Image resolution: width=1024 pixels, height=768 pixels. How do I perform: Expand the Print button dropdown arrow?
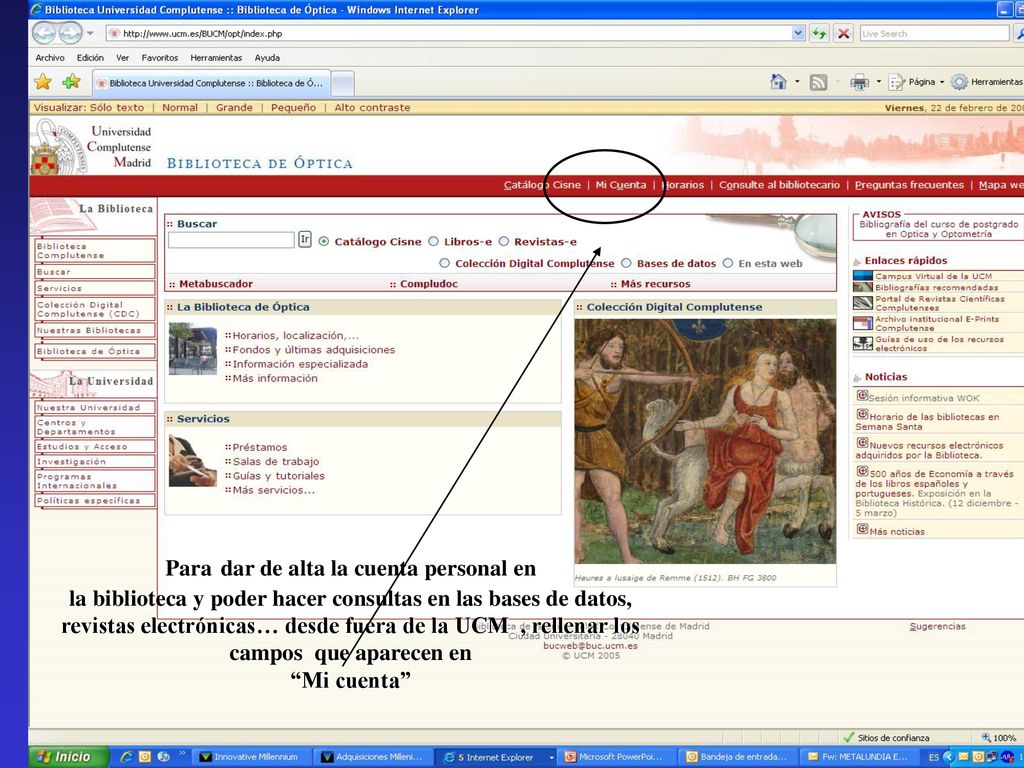(x=878, y=82)
